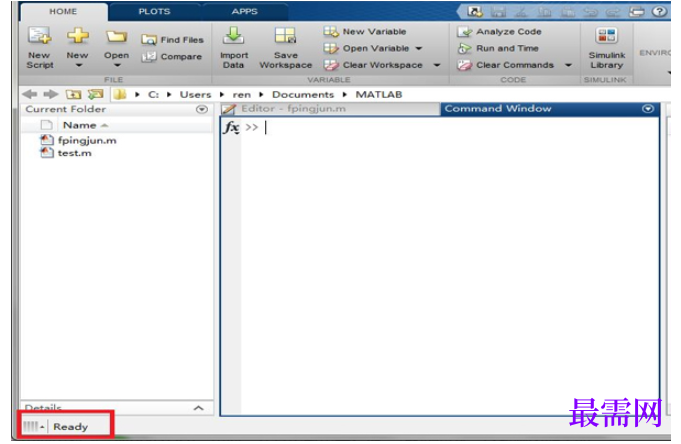Open the Clear Workspace dropdown arrow
681x444 pixels.
click(437, 65)
